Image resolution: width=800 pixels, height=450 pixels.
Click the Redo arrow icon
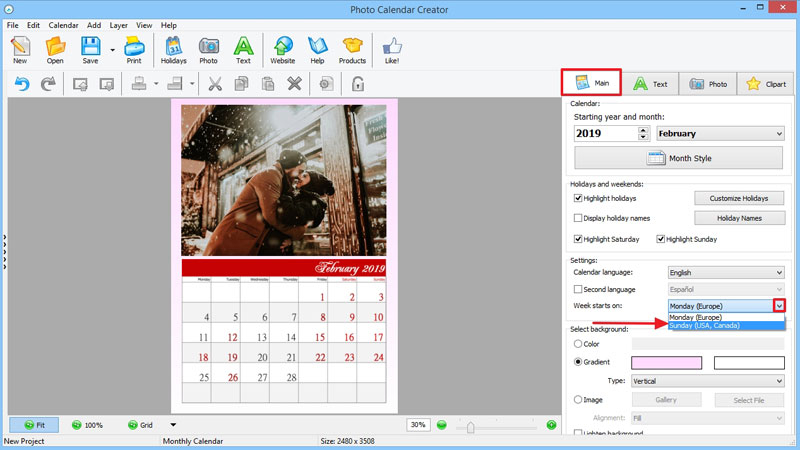click(x=48, y=84)
